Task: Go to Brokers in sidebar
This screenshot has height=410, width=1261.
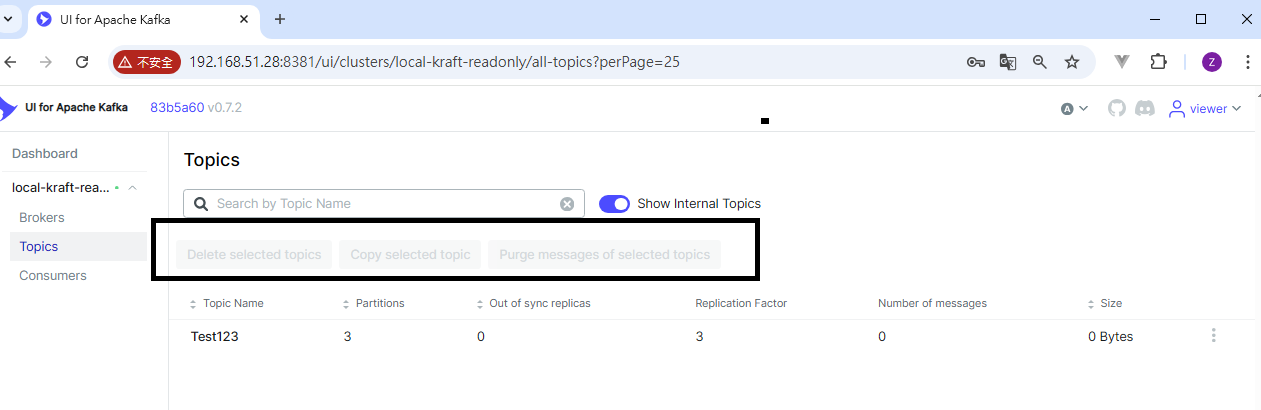Action: (42, 217)
